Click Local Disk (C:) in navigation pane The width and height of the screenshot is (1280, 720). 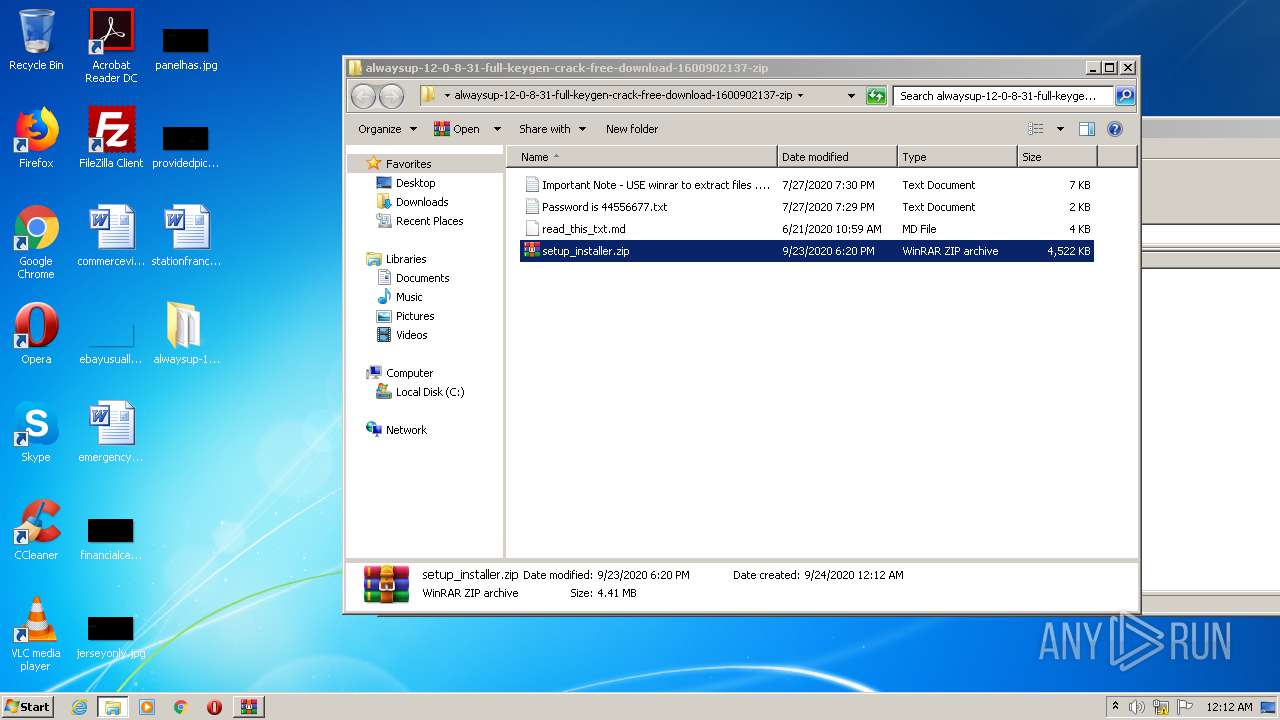tap(429, 392)
